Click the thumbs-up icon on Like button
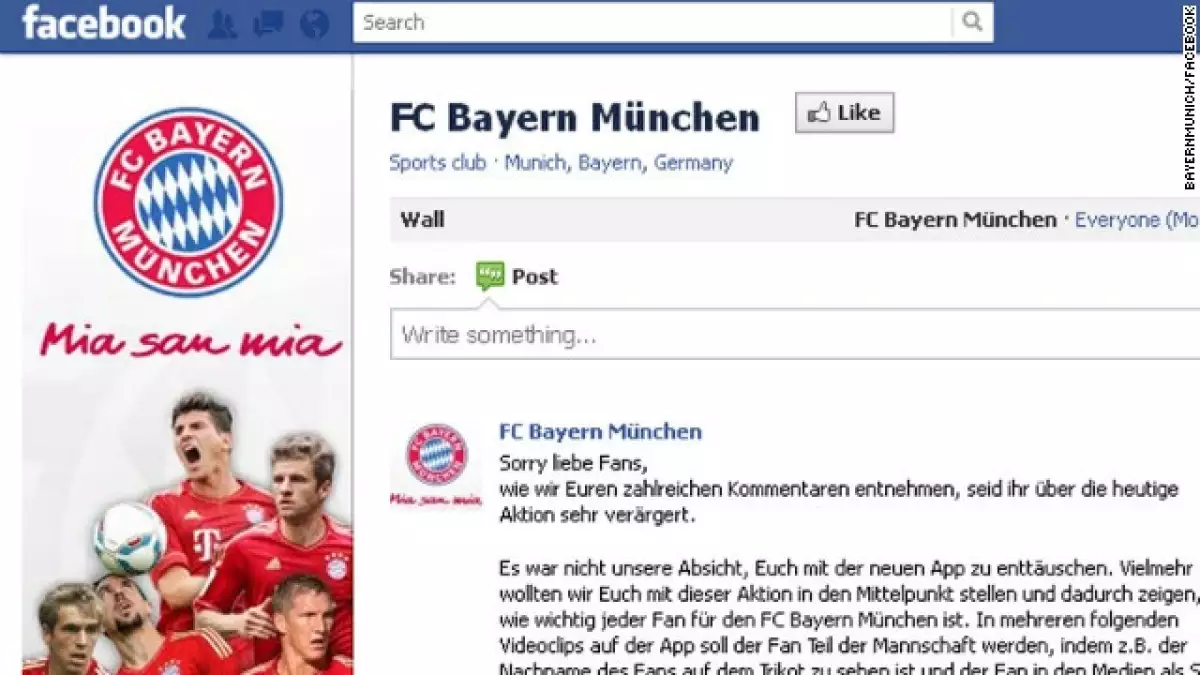The height and width of the screenshot is (675, 1200). (x=819, y=113)
